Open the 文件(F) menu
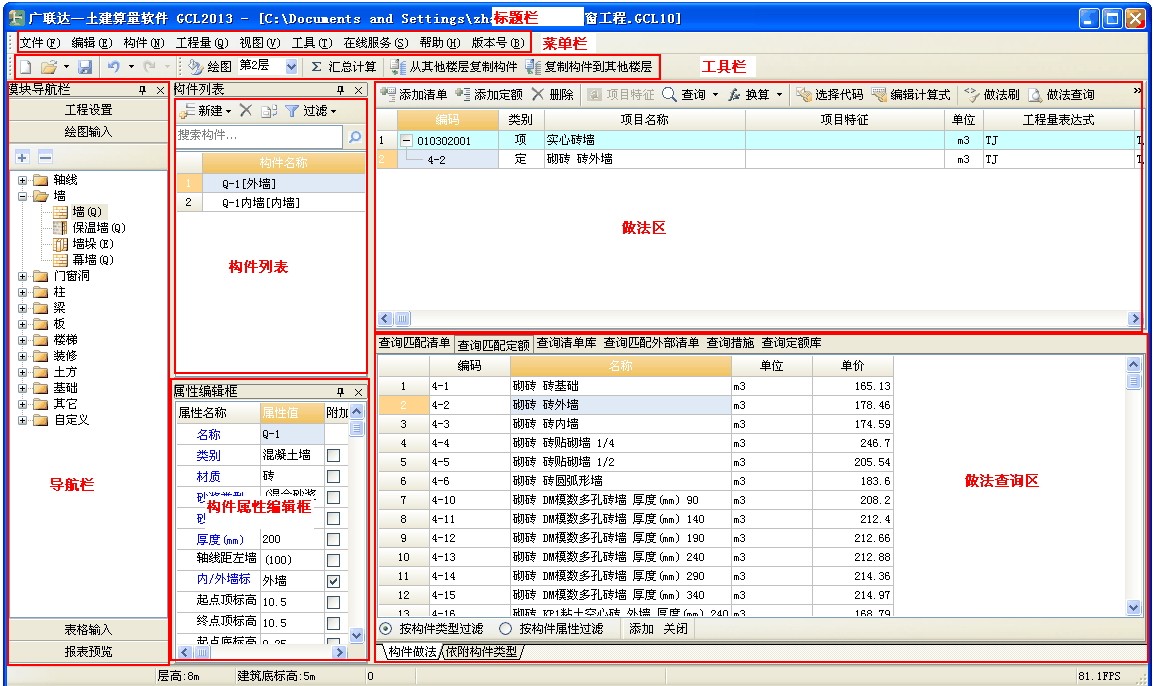Image resolution: width=1153 pixels, height=686 pixels. [x=40, y=43]
